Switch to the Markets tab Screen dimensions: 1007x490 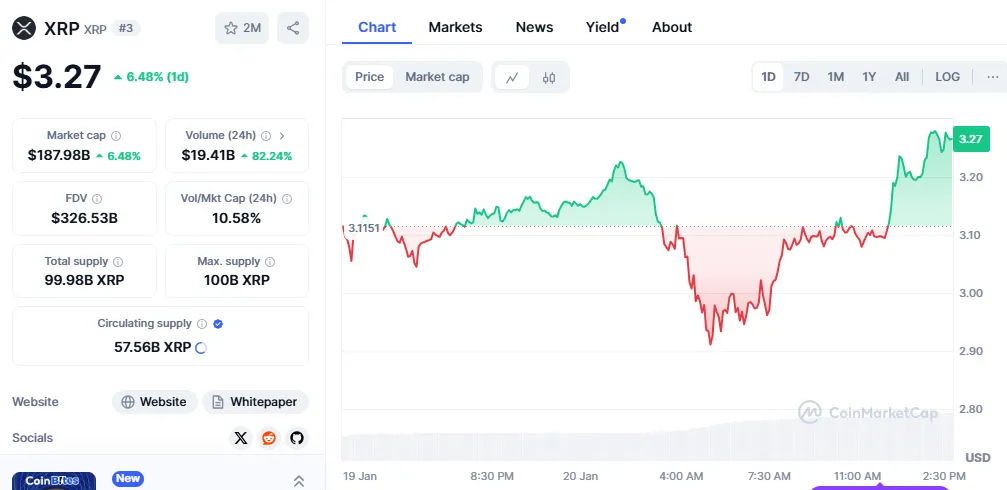(x=455, y=27)
